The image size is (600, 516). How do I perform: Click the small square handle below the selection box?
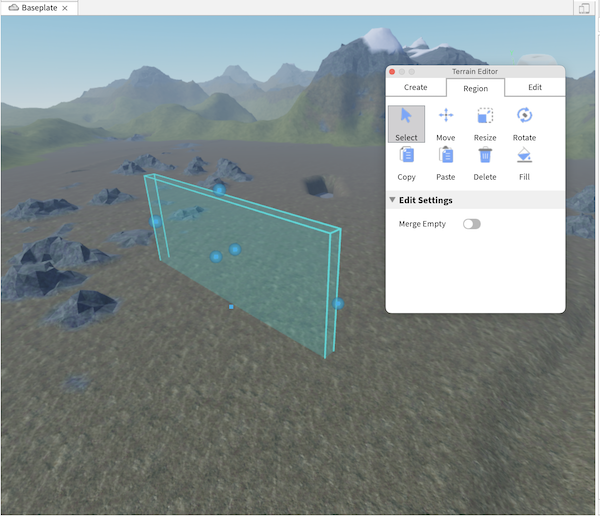(231, 307)
